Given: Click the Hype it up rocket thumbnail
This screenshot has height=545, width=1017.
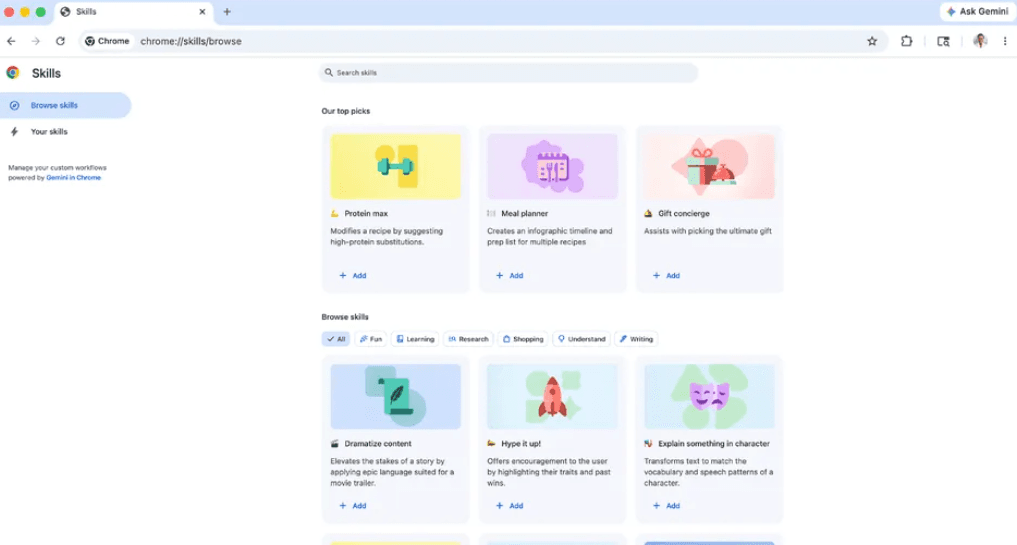Looking at the screenshot, I should pyautogui.click(x=552, y=397).
